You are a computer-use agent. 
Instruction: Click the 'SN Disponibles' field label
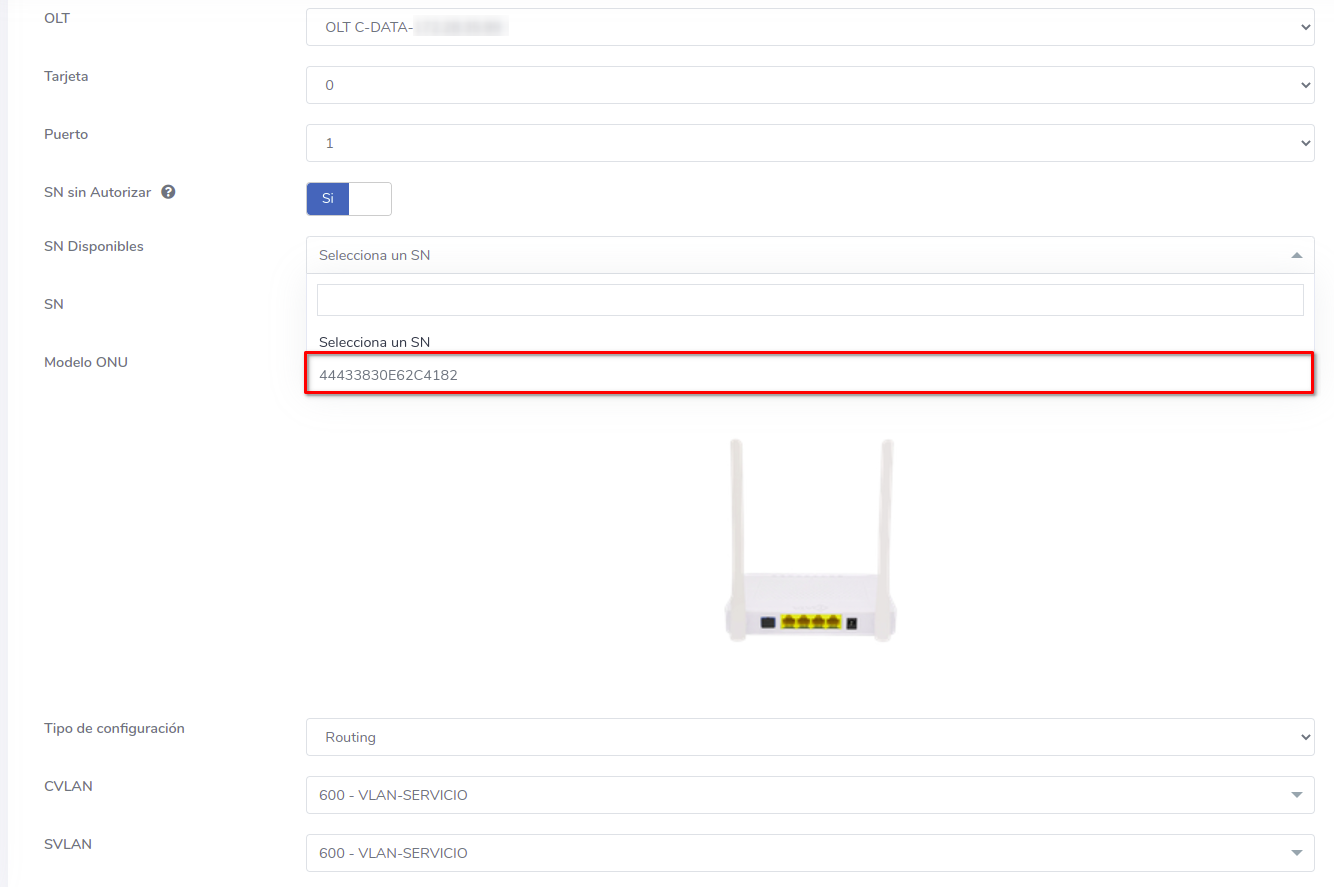coord(94,246)
